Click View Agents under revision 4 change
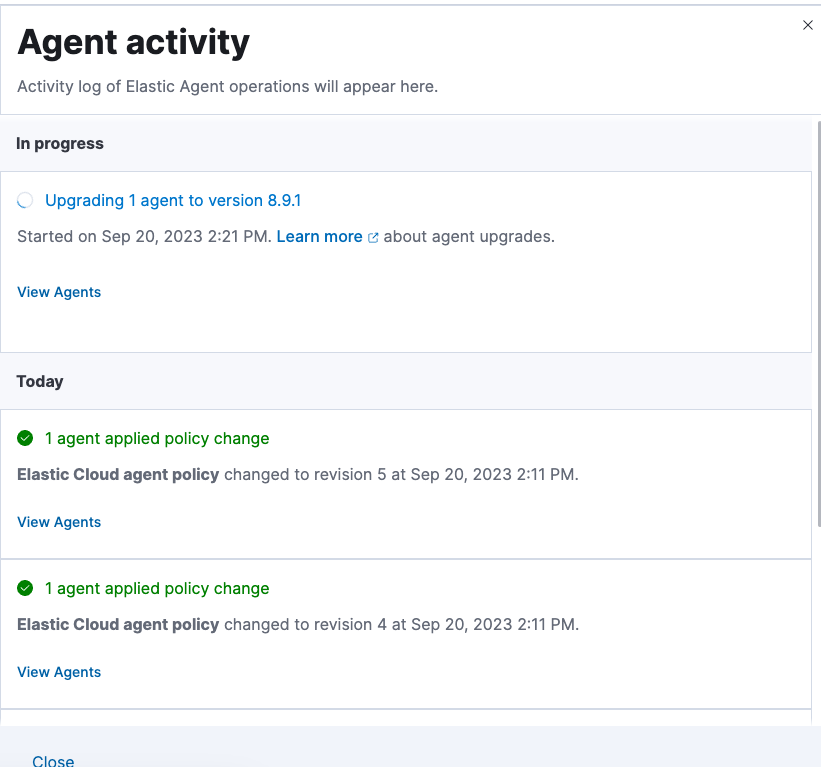 (58, 671)
